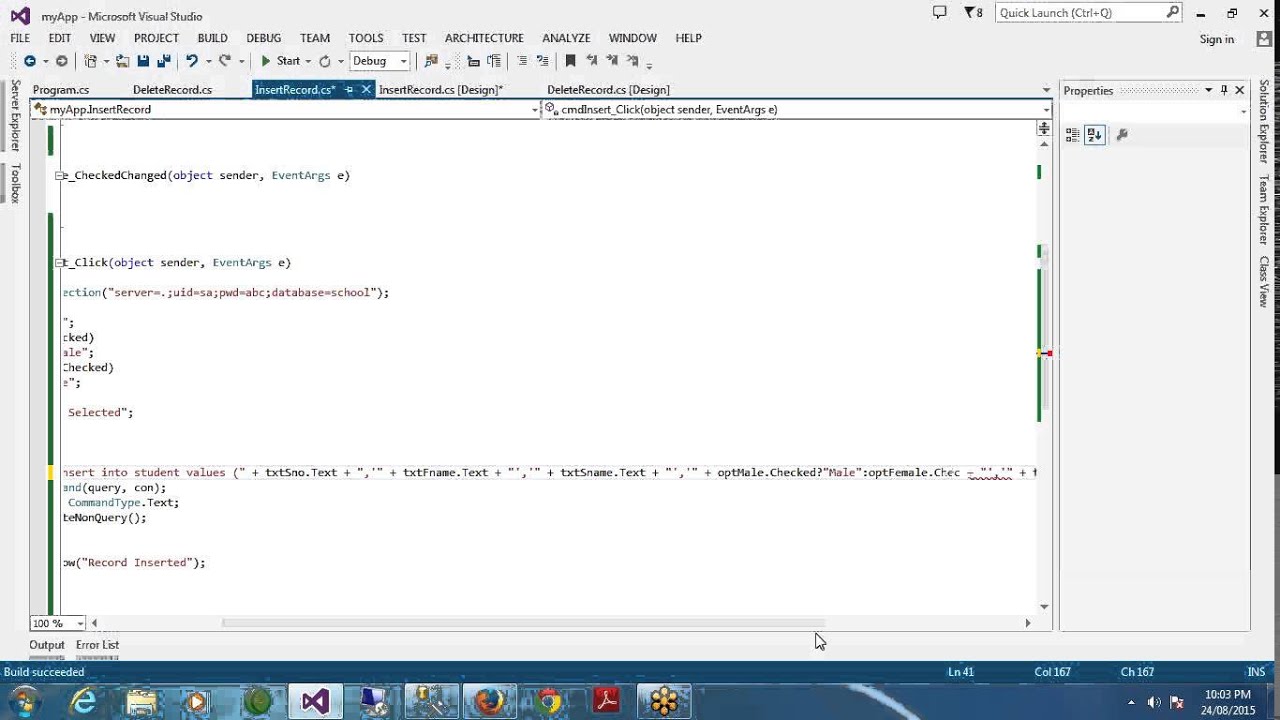Click the Navigate Forward arrow icon

coord(62,61)
